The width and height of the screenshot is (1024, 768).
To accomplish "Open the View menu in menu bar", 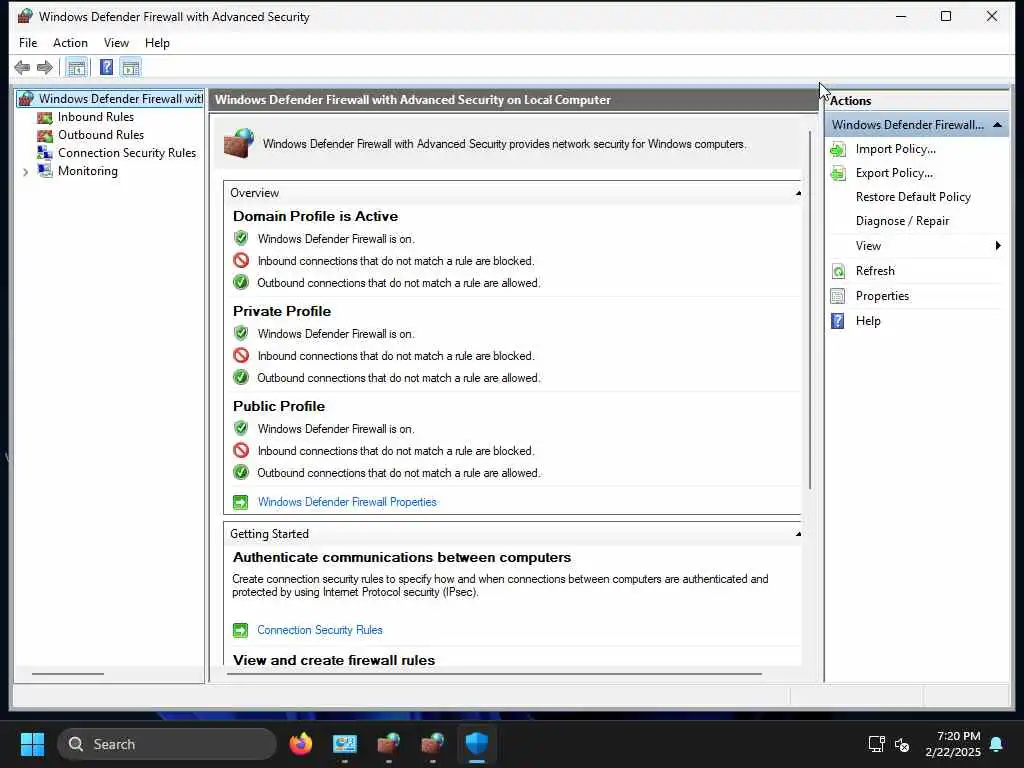I will tap(116, 43).
